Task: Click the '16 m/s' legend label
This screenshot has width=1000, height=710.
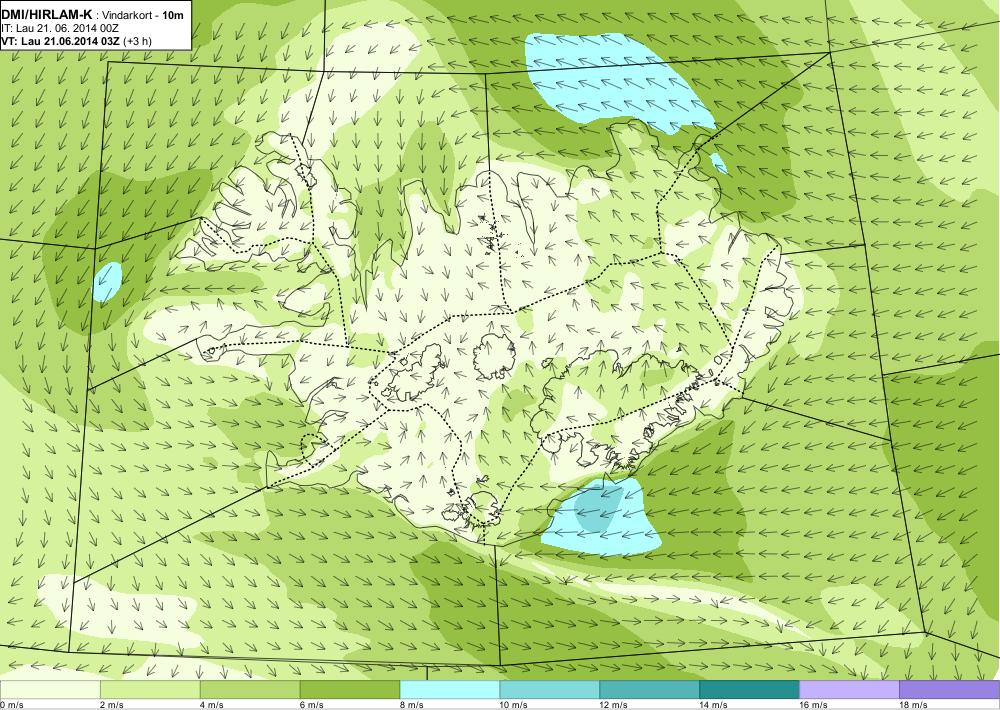Action: (x=813, y=705)
